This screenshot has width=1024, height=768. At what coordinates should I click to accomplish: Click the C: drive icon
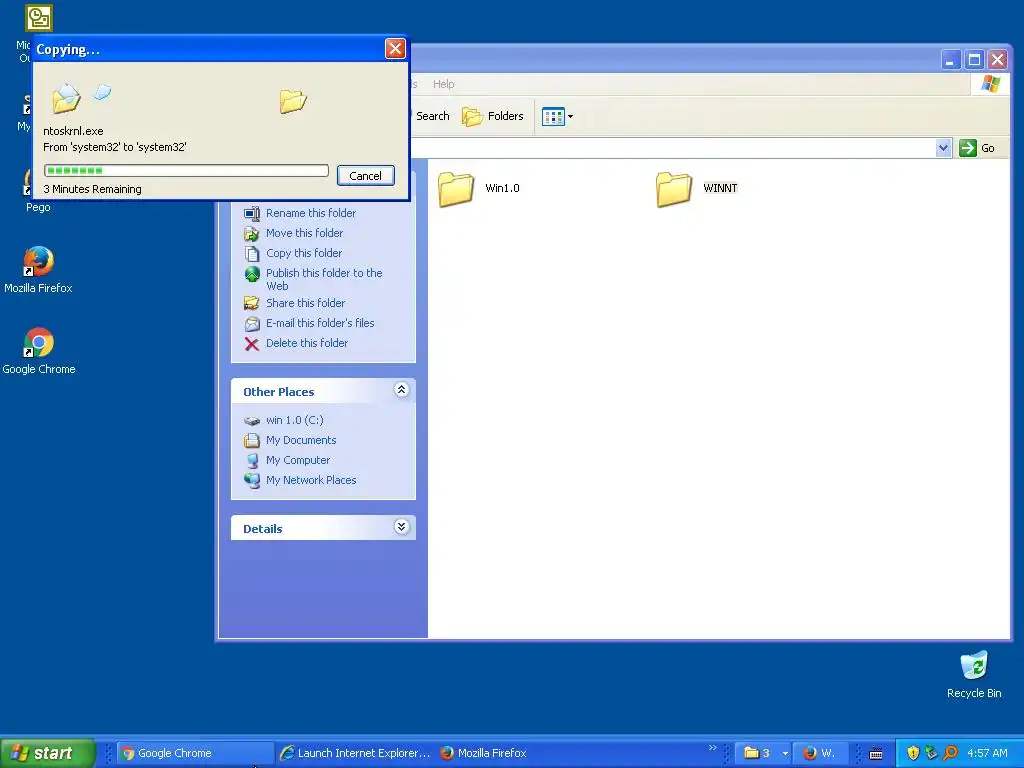coord(251,421)
